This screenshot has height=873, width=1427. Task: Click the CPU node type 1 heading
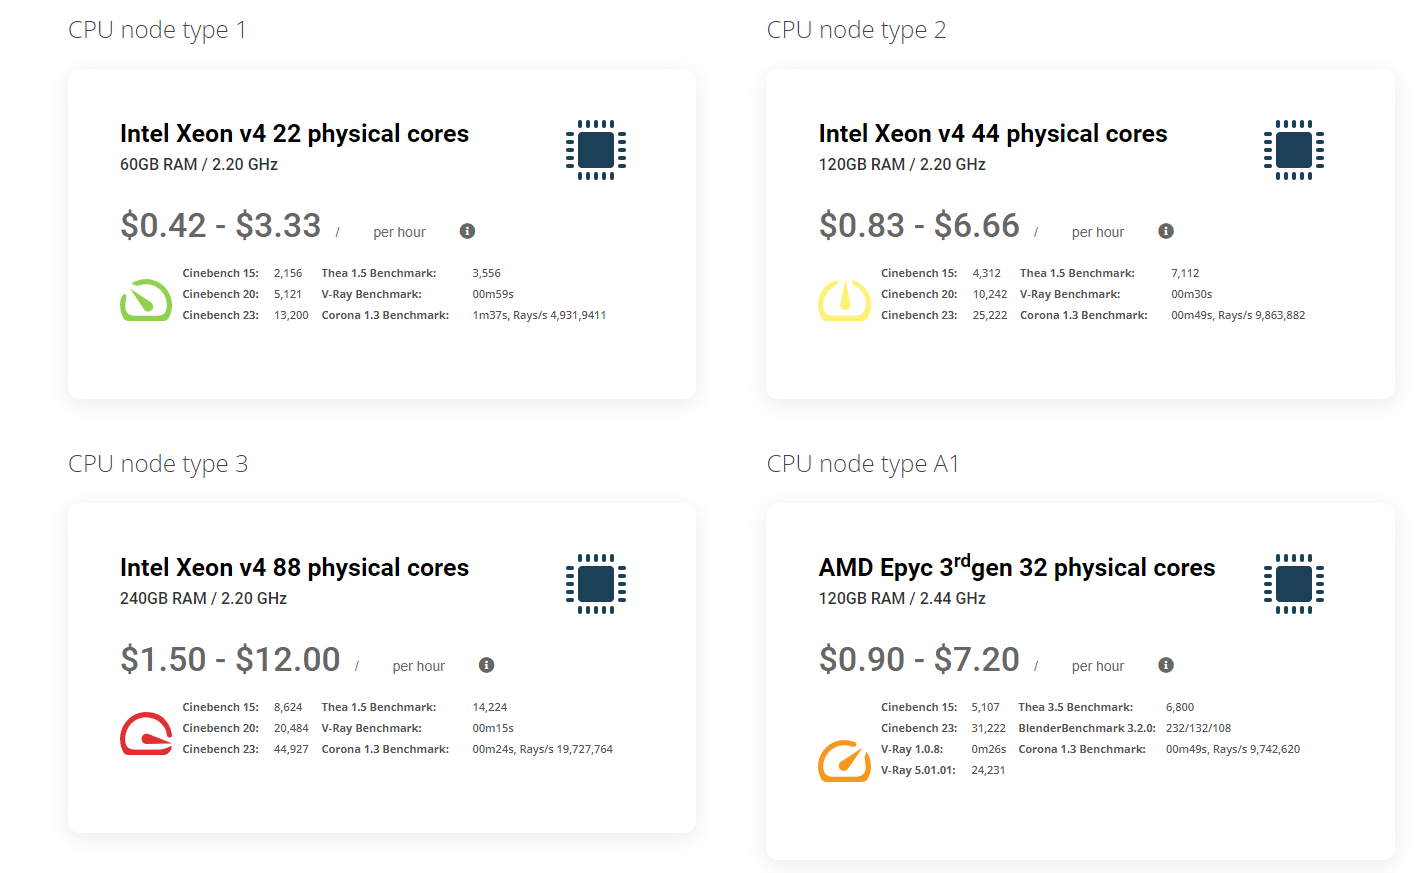point(157,30)
